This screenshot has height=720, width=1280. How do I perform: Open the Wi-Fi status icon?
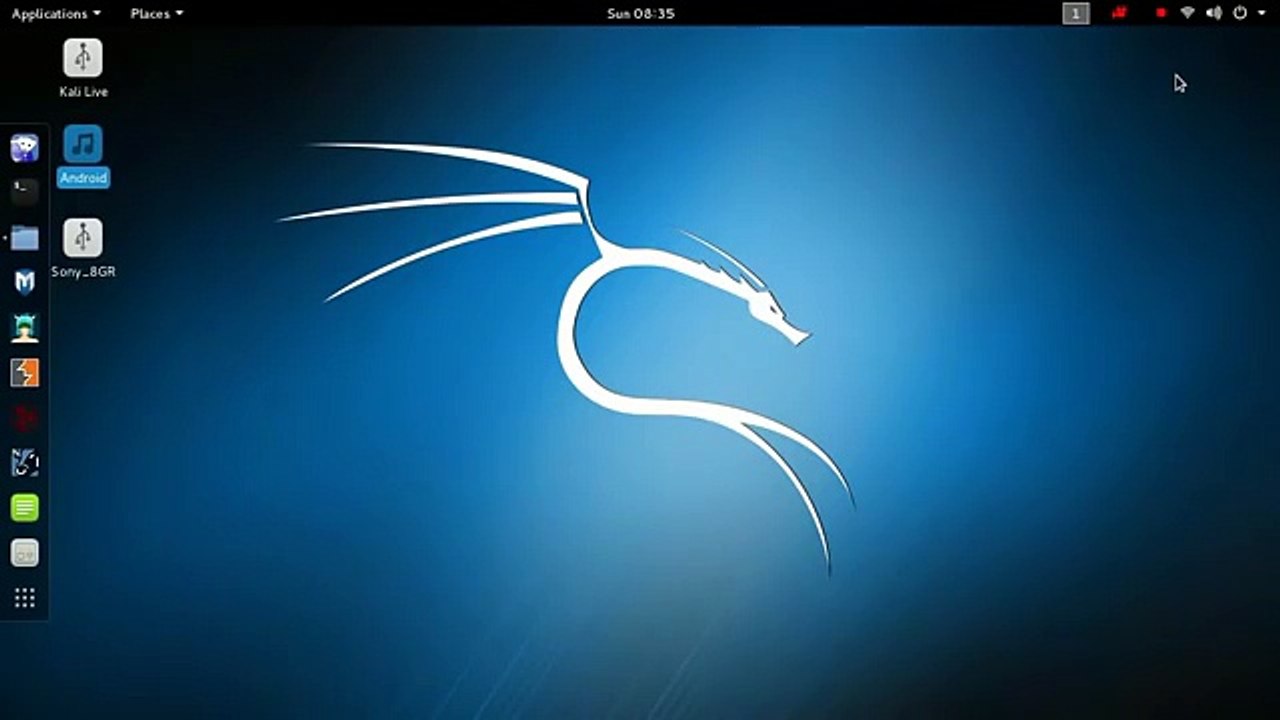[x=1188, y=13]
